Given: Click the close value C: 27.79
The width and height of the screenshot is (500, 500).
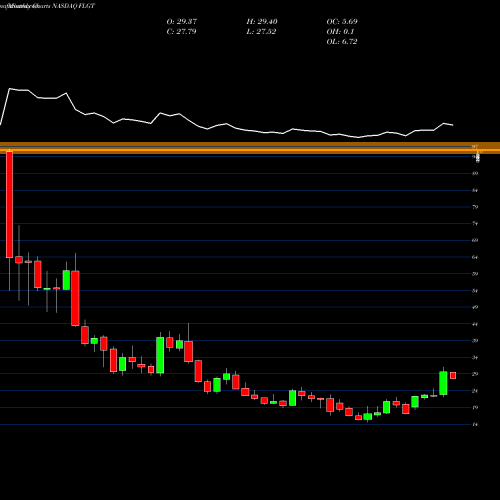Looking at the screenshot, I should coord(181,32).
